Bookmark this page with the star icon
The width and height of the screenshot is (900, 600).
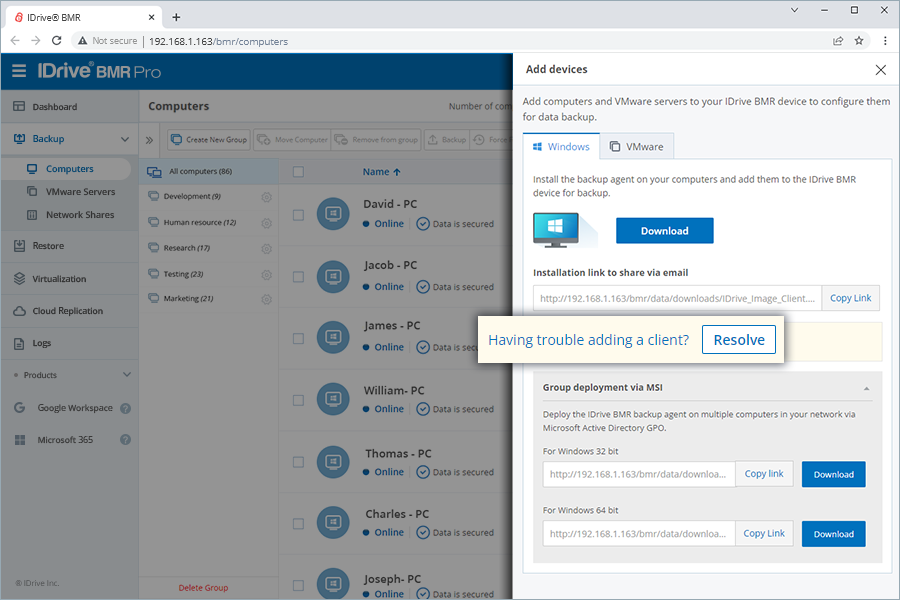coord(859,41)
